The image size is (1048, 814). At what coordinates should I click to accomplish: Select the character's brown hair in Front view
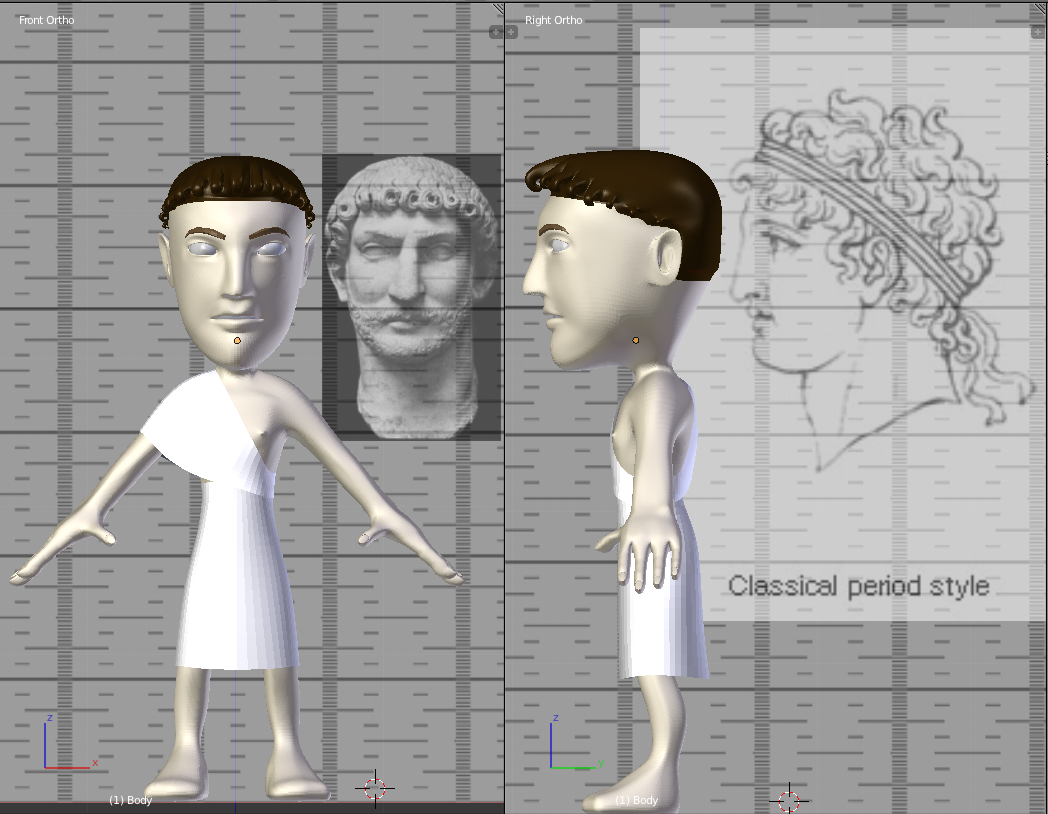[237, 178]
